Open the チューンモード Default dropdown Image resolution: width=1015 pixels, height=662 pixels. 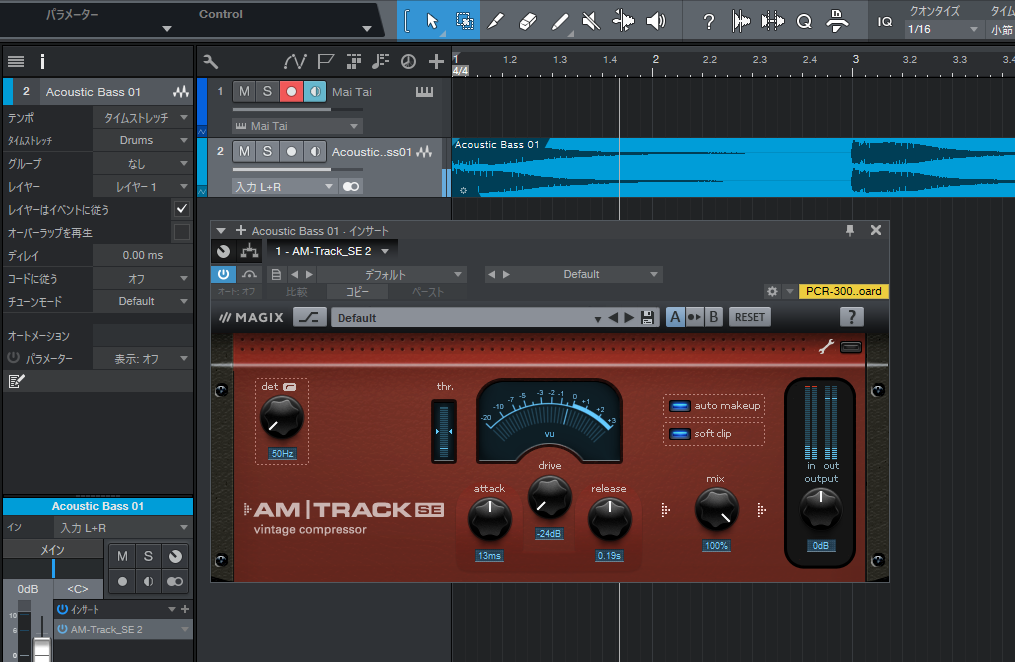[x=142, y=302]
